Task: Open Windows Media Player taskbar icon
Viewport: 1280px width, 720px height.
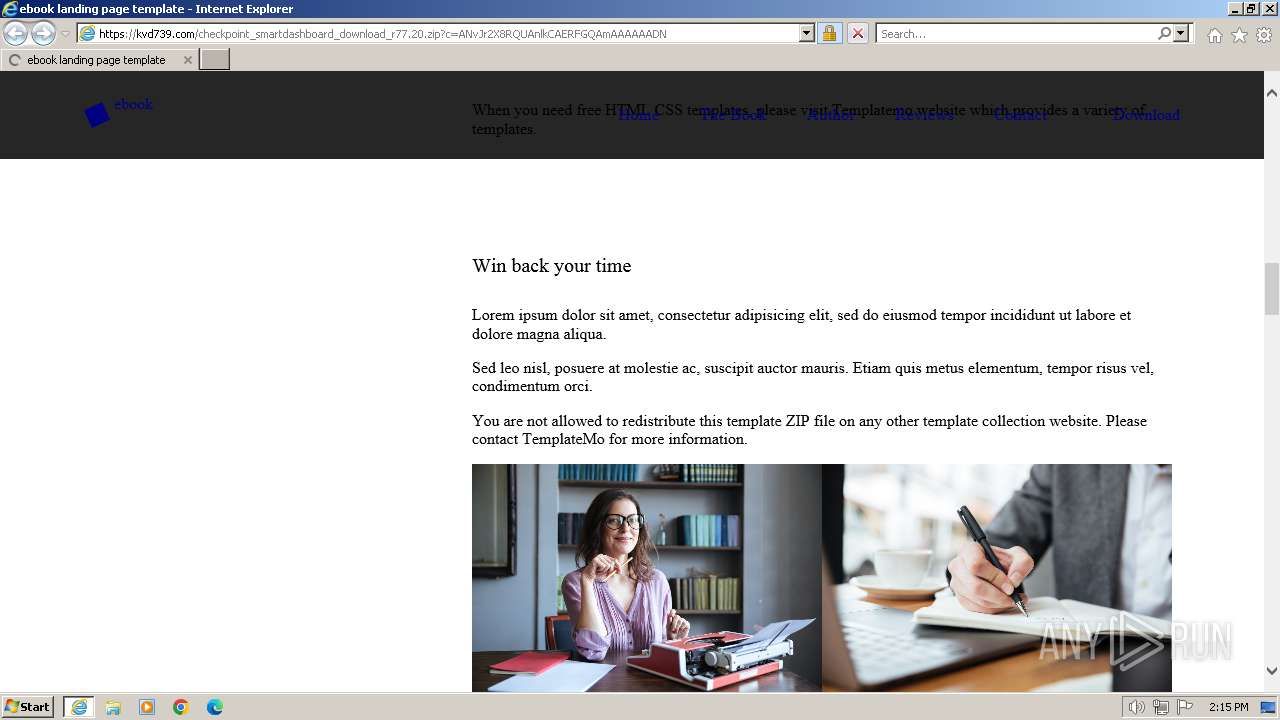Action: coord(147,707)
